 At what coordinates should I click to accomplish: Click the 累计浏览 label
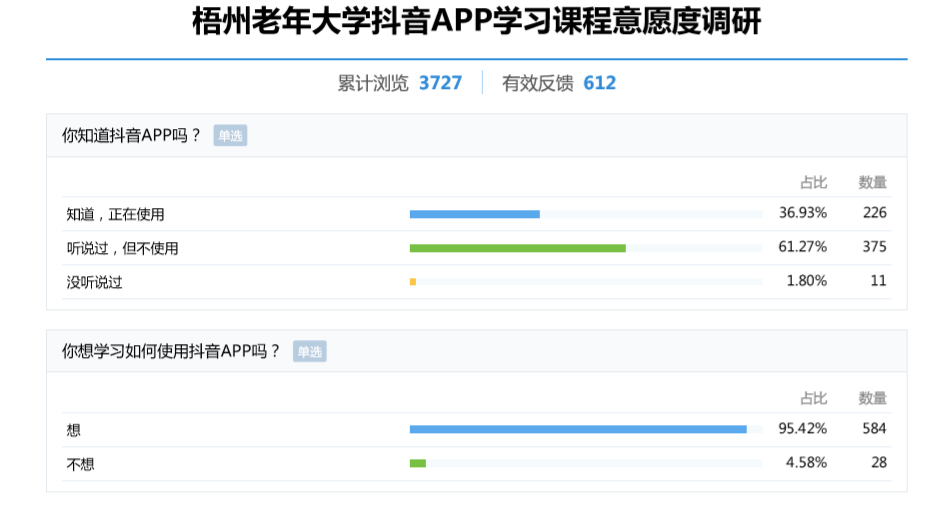(373, 83)
